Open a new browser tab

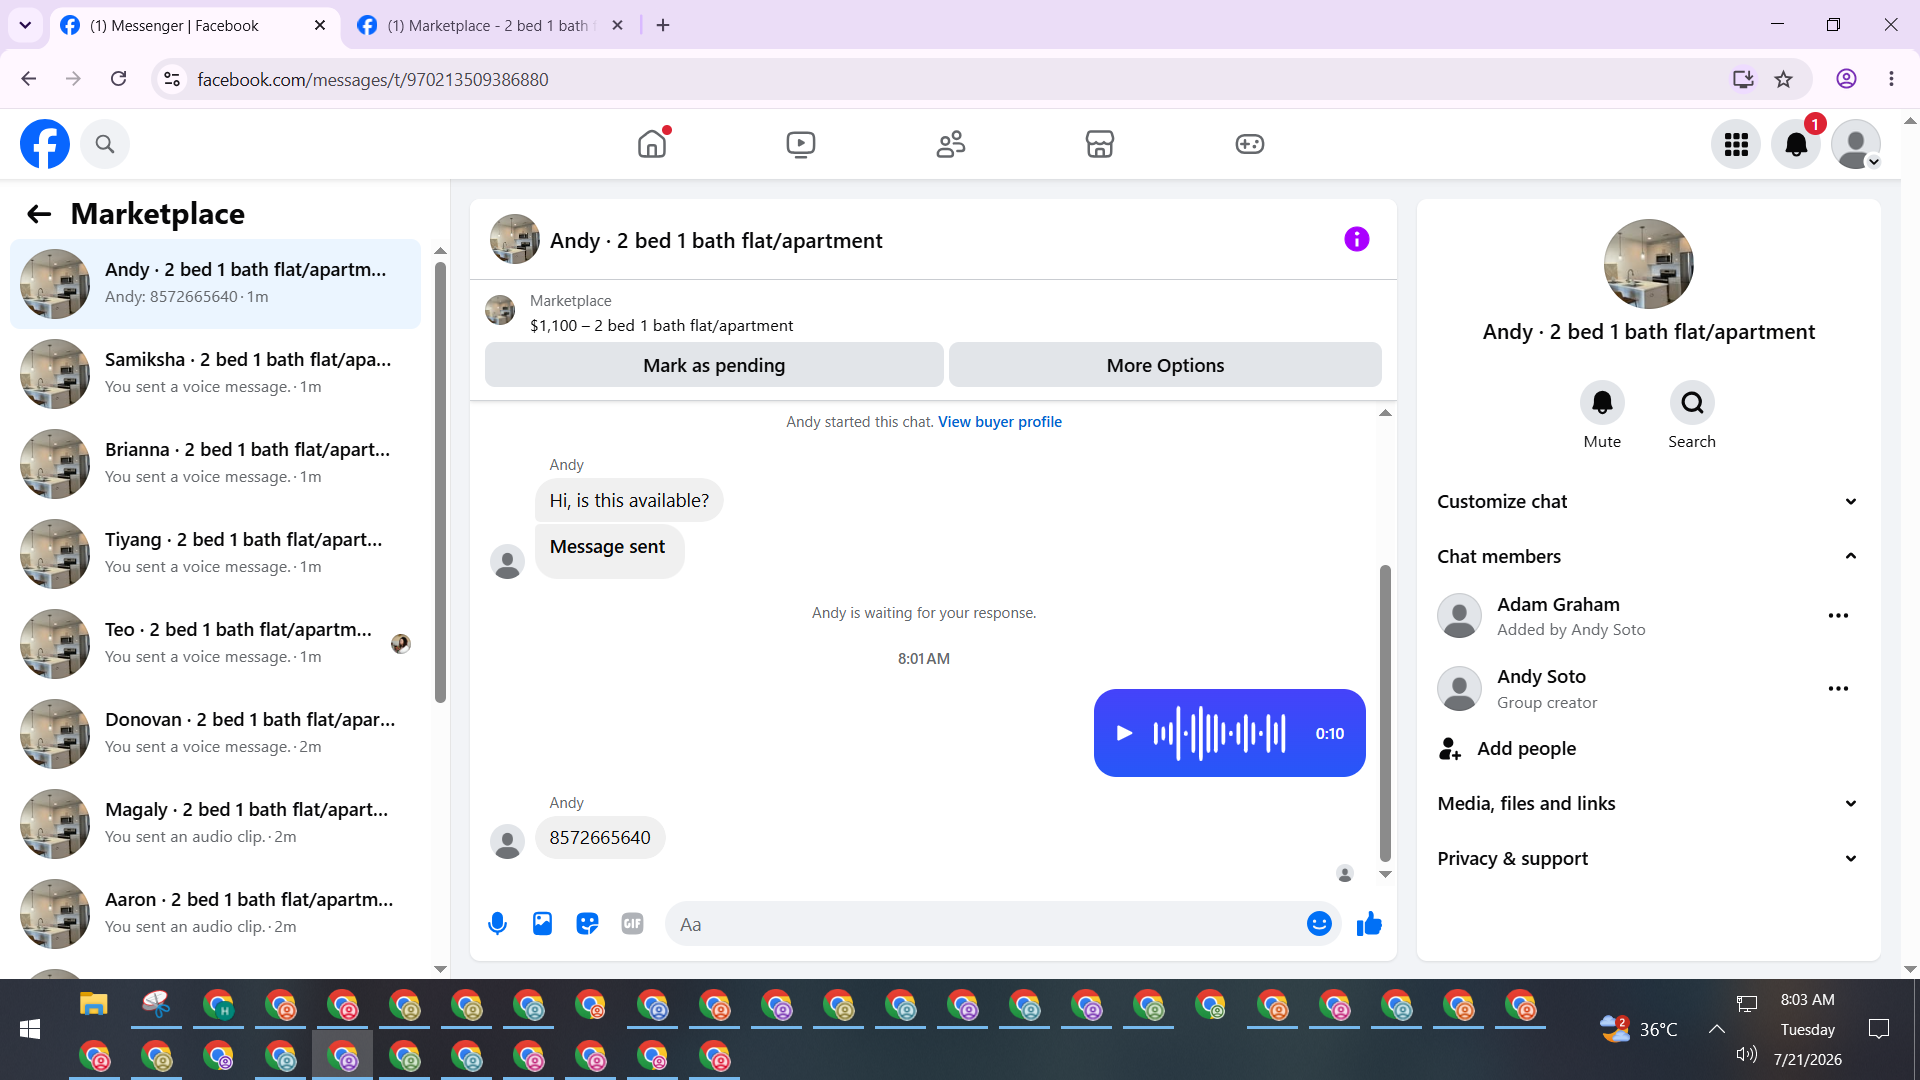(x=663, y=26)
